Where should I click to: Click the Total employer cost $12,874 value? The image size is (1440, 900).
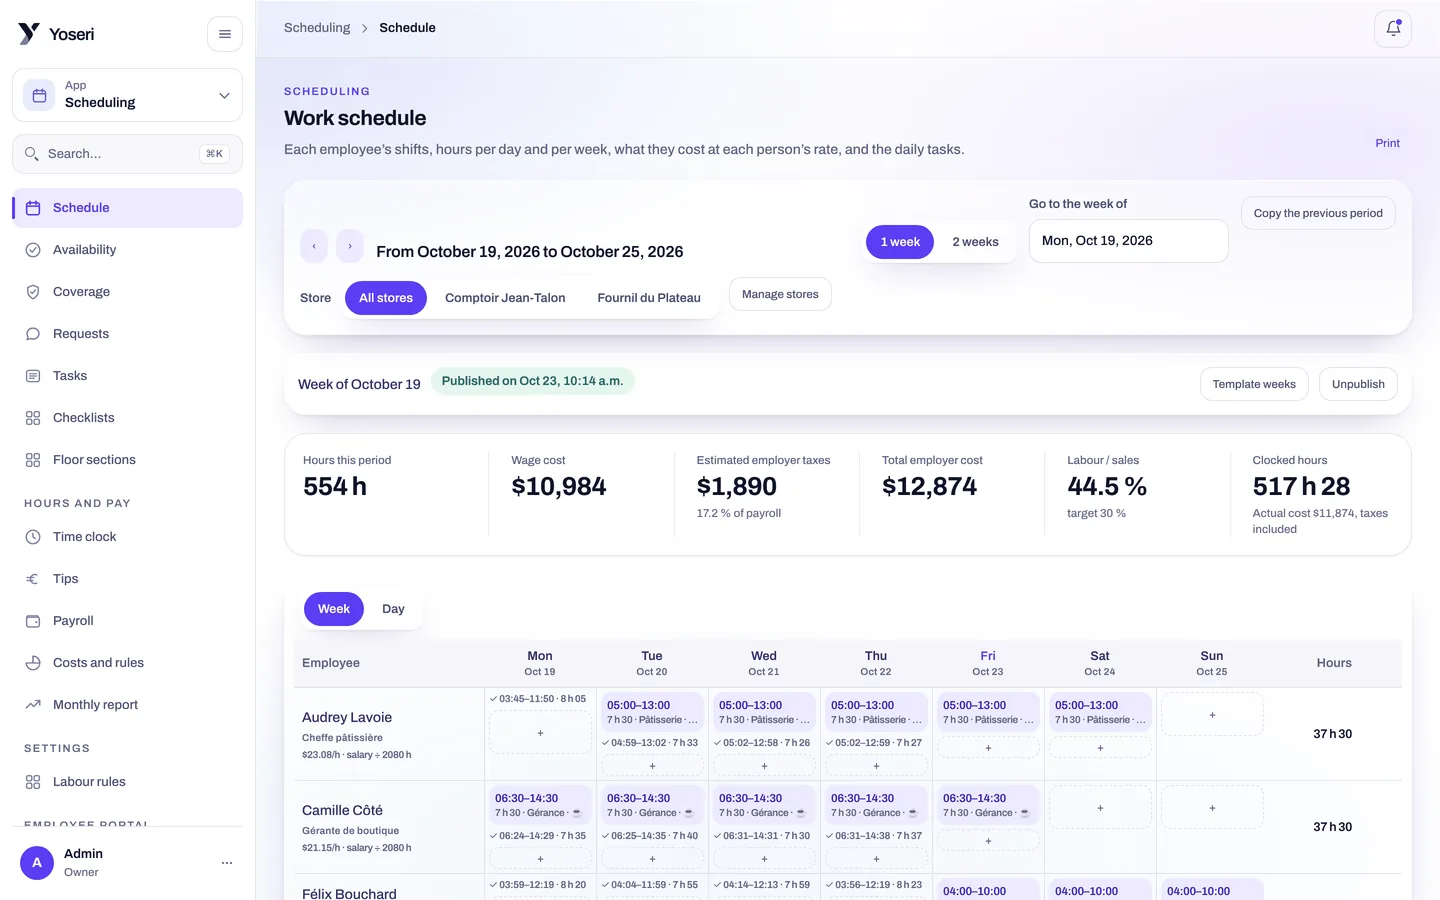(x=929, y=487)
